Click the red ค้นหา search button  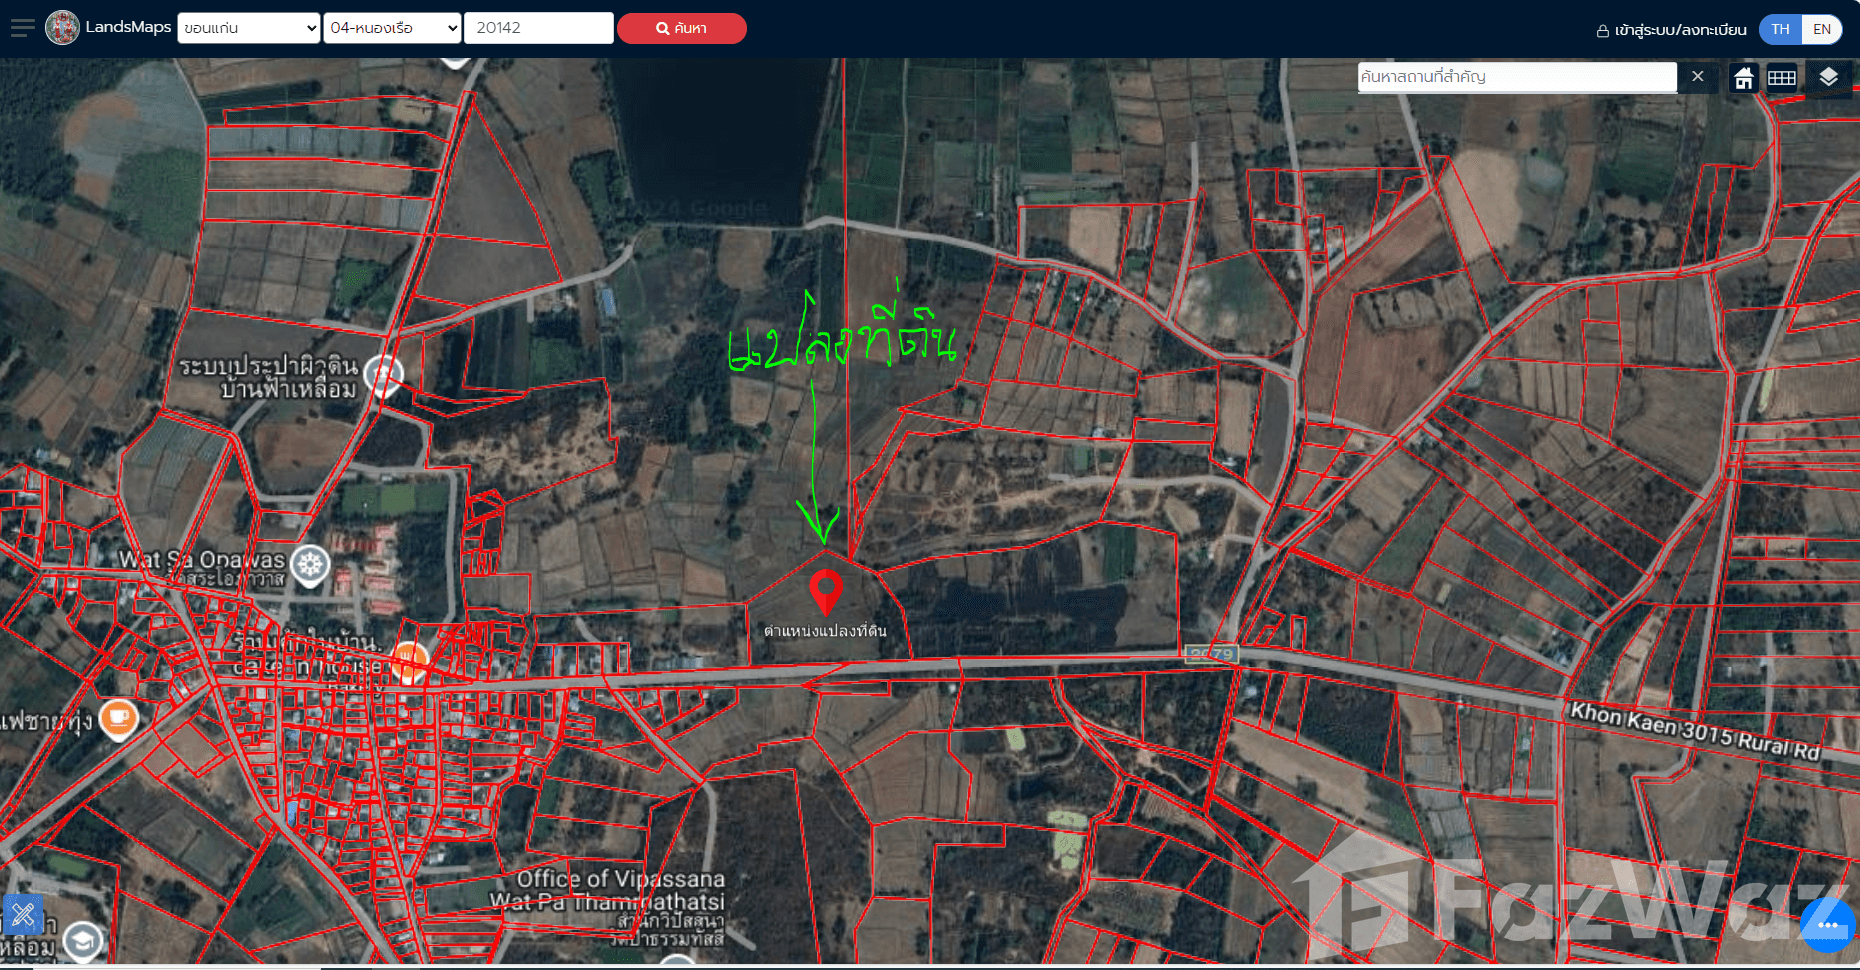coord(681,28)
